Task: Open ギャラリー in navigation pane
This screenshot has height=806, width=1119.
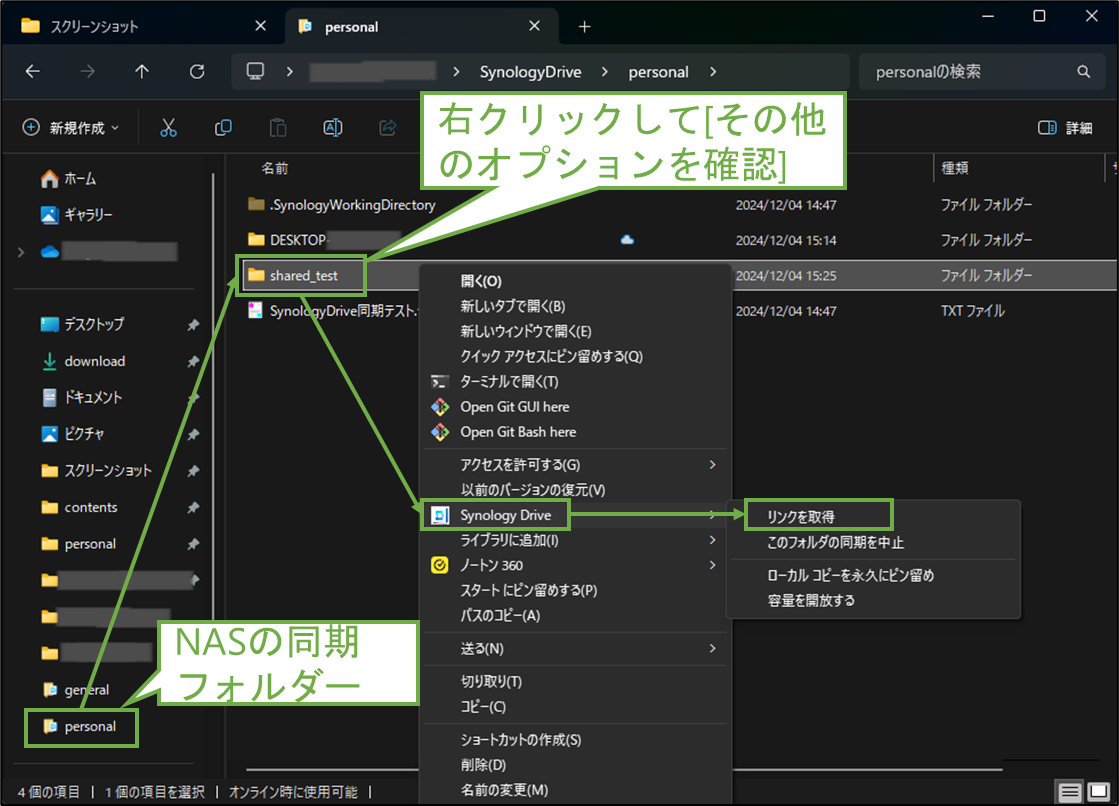Action: coord(76,214)
